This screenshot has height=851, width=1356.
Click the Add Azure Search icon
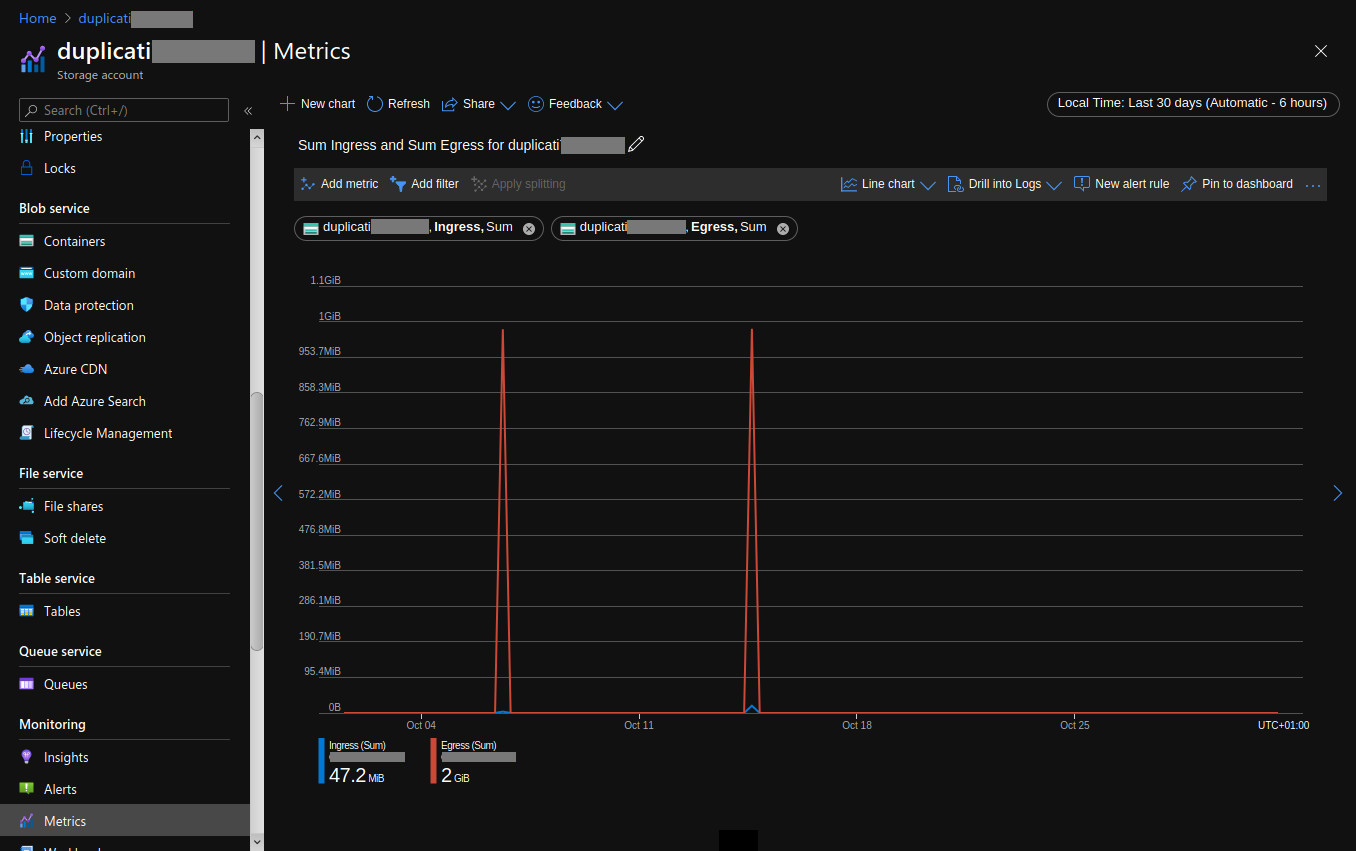click(x=27, y=401)
